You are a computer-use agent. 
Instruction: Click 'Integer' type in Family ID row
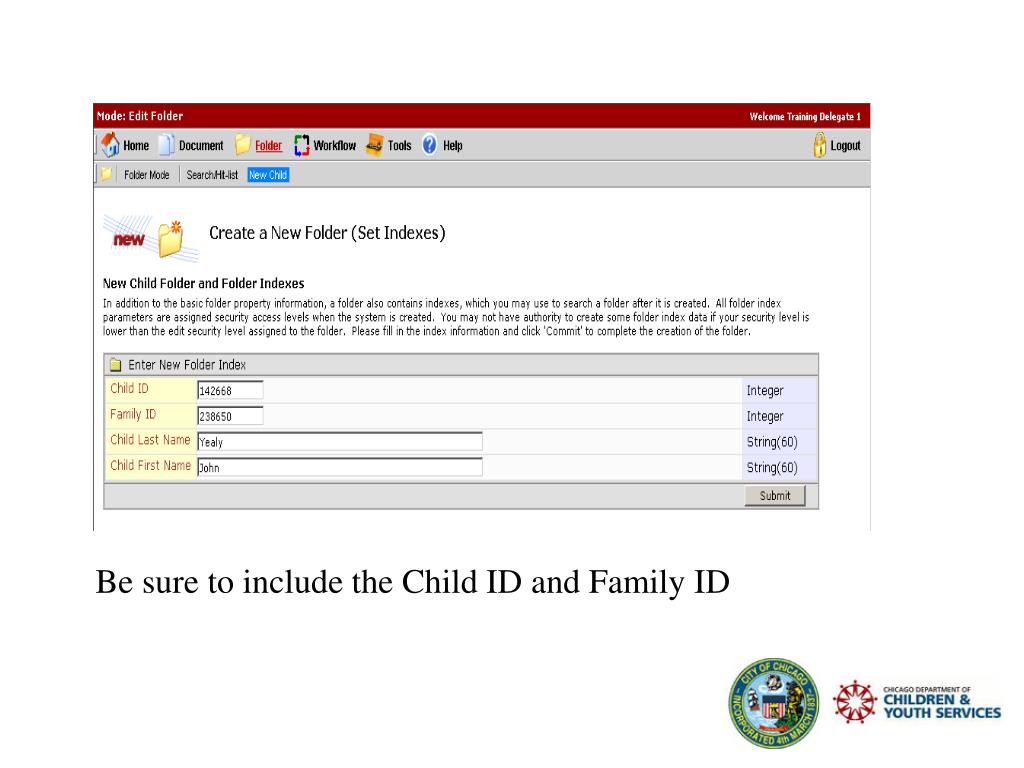pos(765,416)
